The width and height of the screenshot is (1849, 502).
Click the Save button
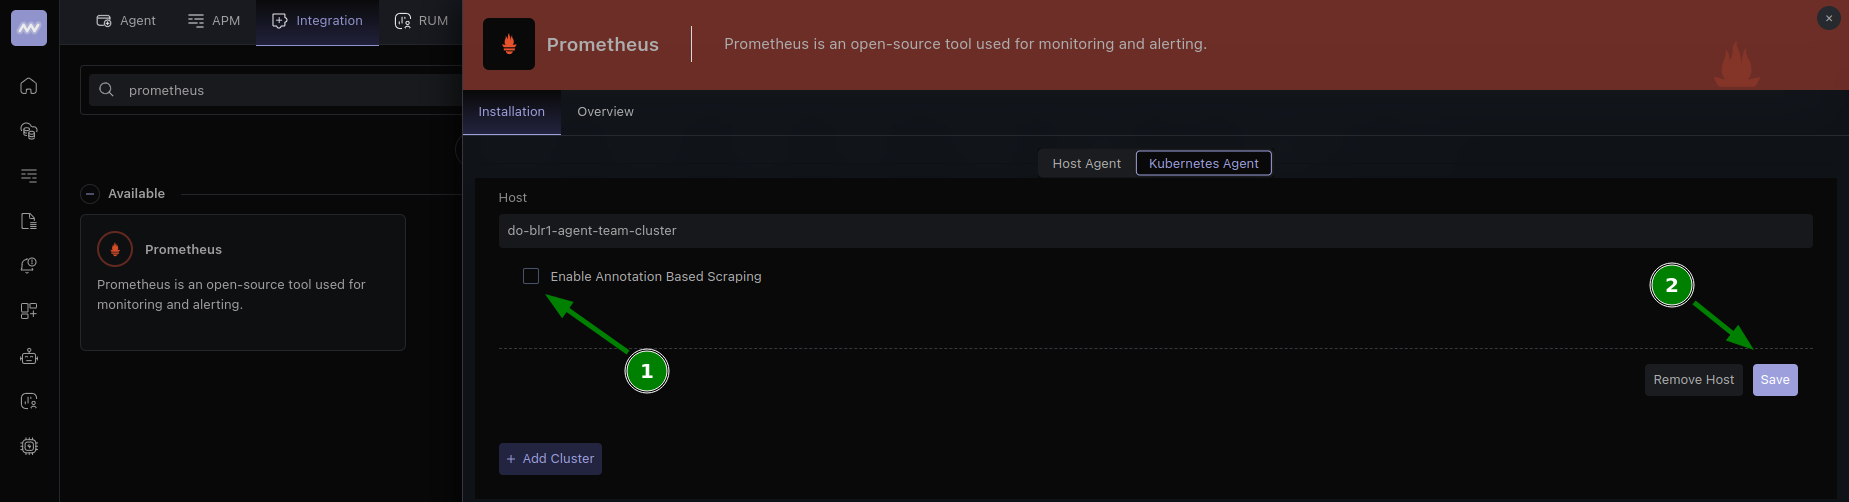pyautogui.click(x=1775, y=380)
